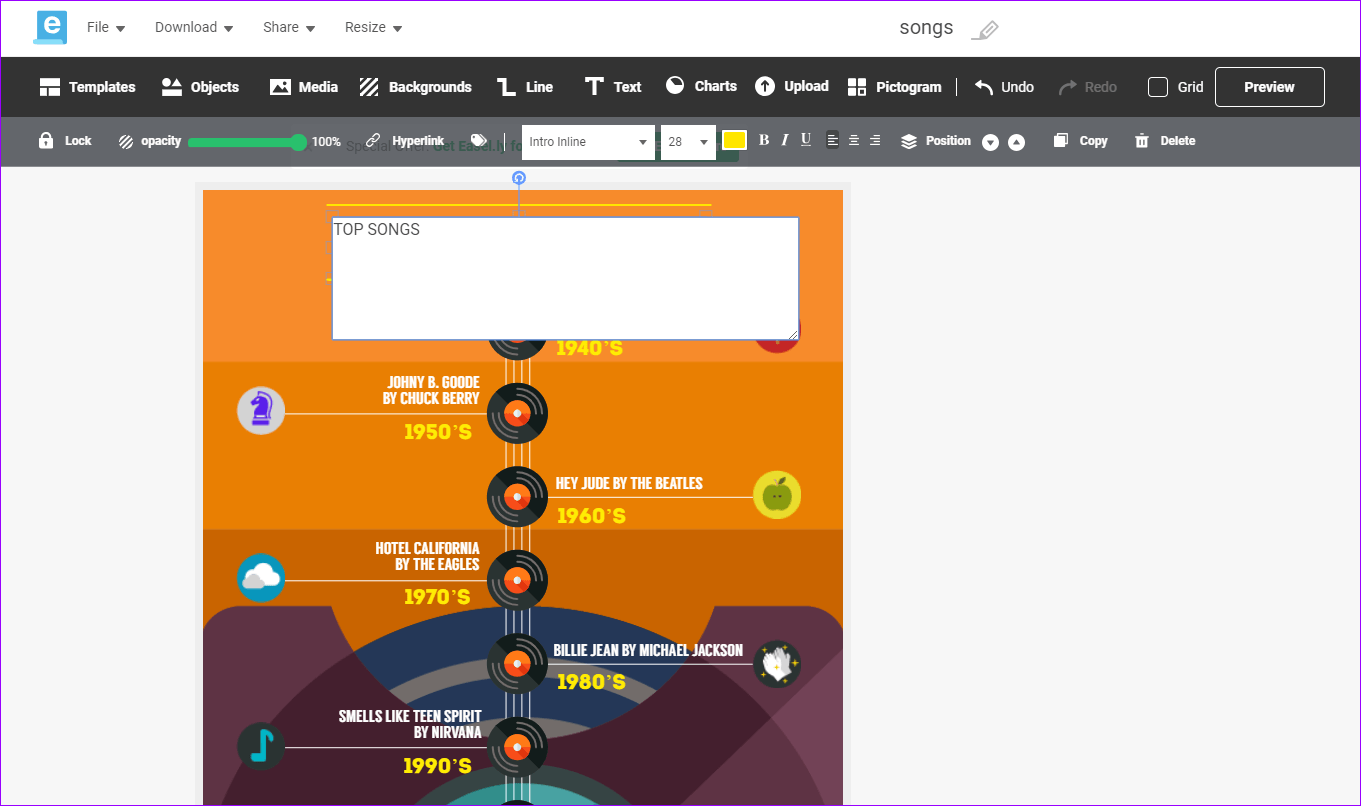The height and width of the screenshot is (806, 1361).
Task: Enable the Grid checkbox
Action: pyautogui.click(x=1158, y=87)
